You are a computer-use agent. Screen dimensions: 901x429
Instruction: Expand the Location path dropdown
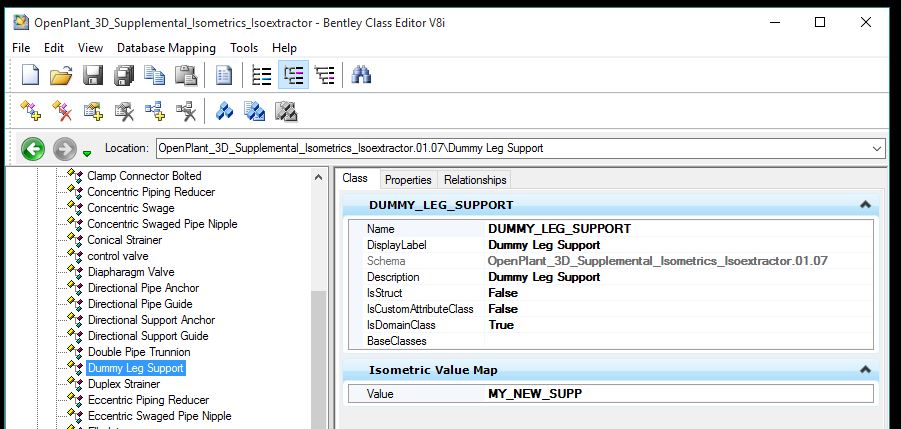[877, 148]
